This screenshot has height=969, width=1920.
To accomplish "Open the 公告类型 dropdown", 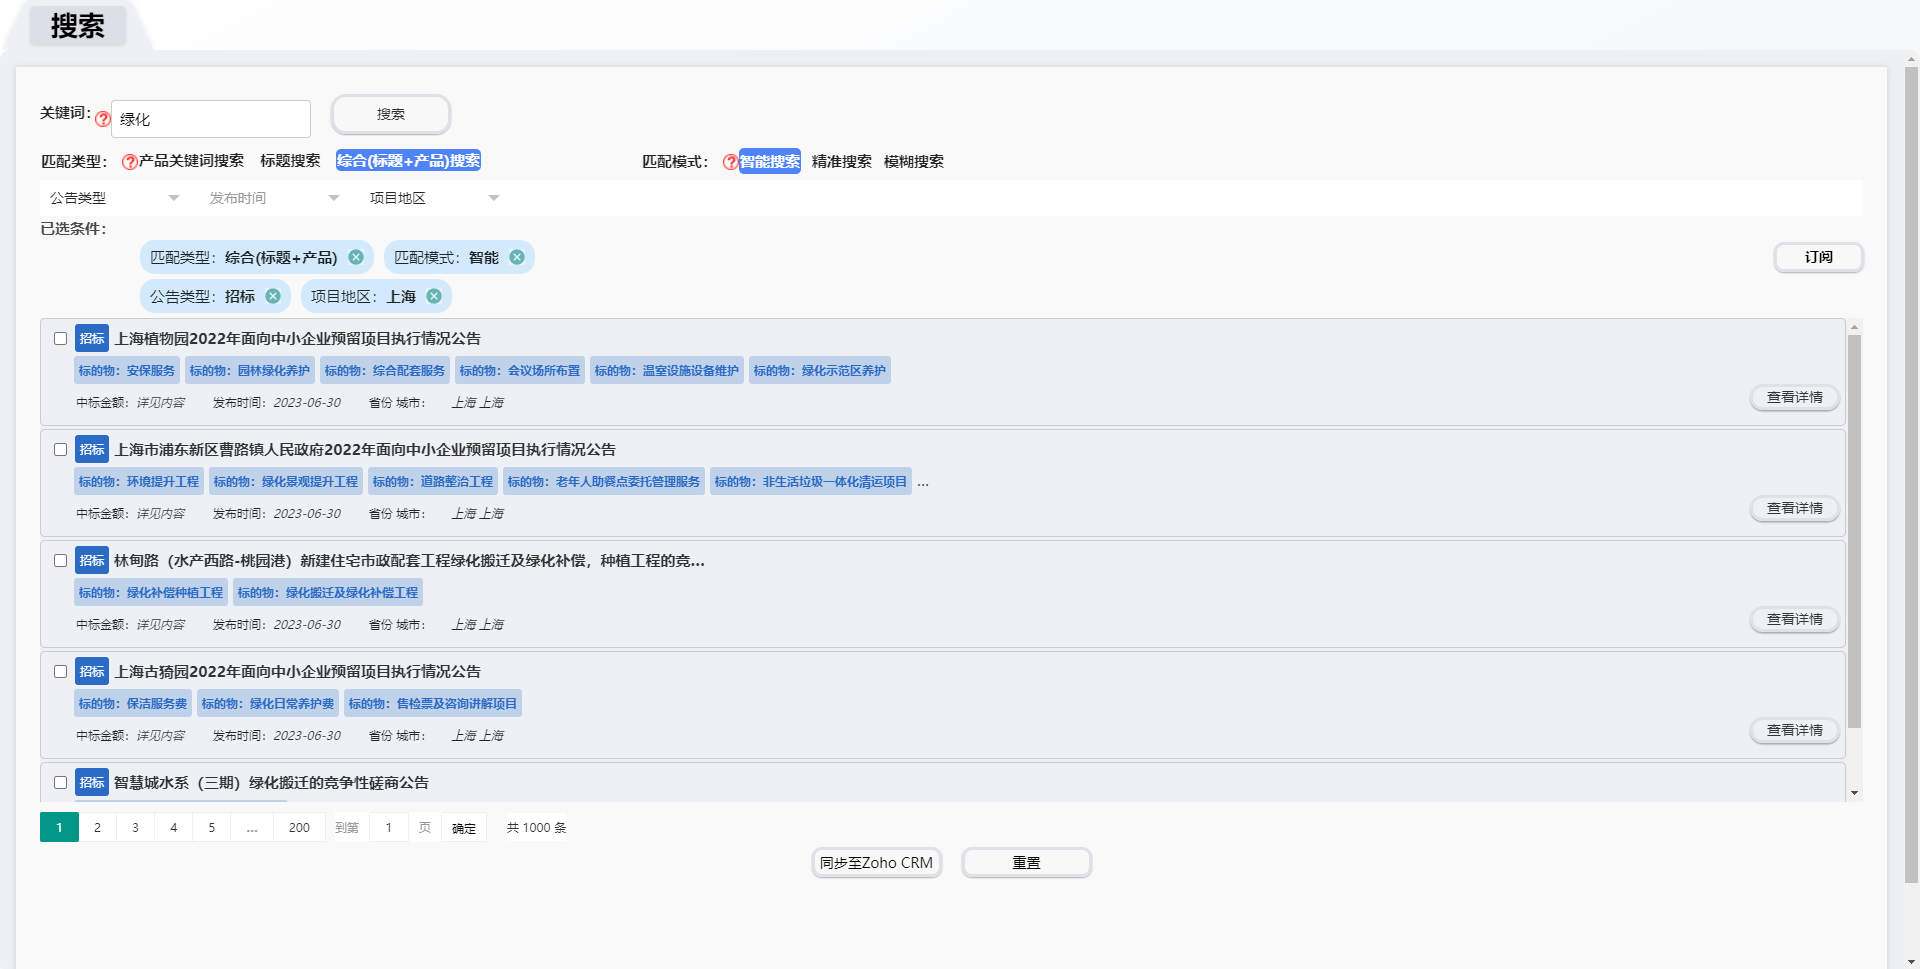I will (114, 198).
